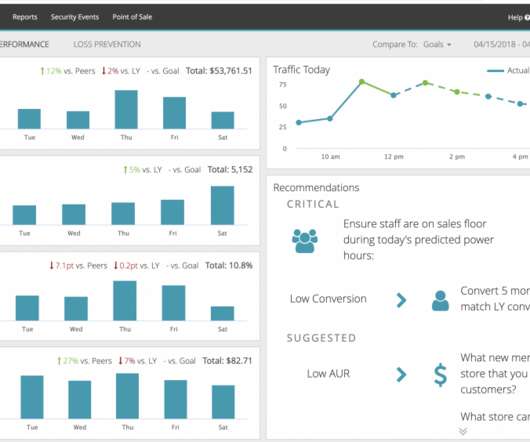The image size is (530, 442).
Task: Click the red arrow beside 7.1pt vs. Peers
Action: [x=52, y=266]
